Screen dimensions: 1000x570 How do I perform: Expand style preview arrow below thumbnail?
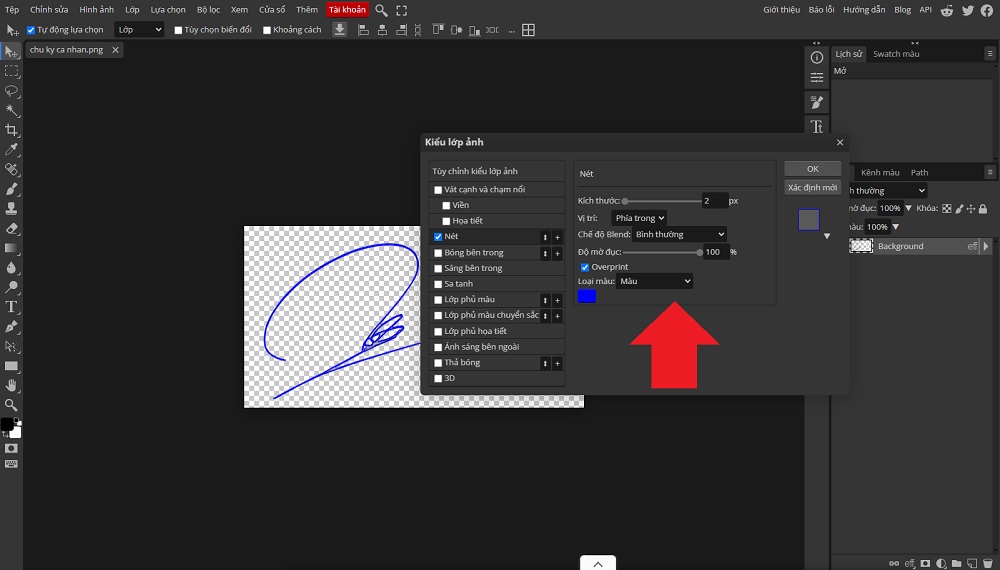[827, 237]
